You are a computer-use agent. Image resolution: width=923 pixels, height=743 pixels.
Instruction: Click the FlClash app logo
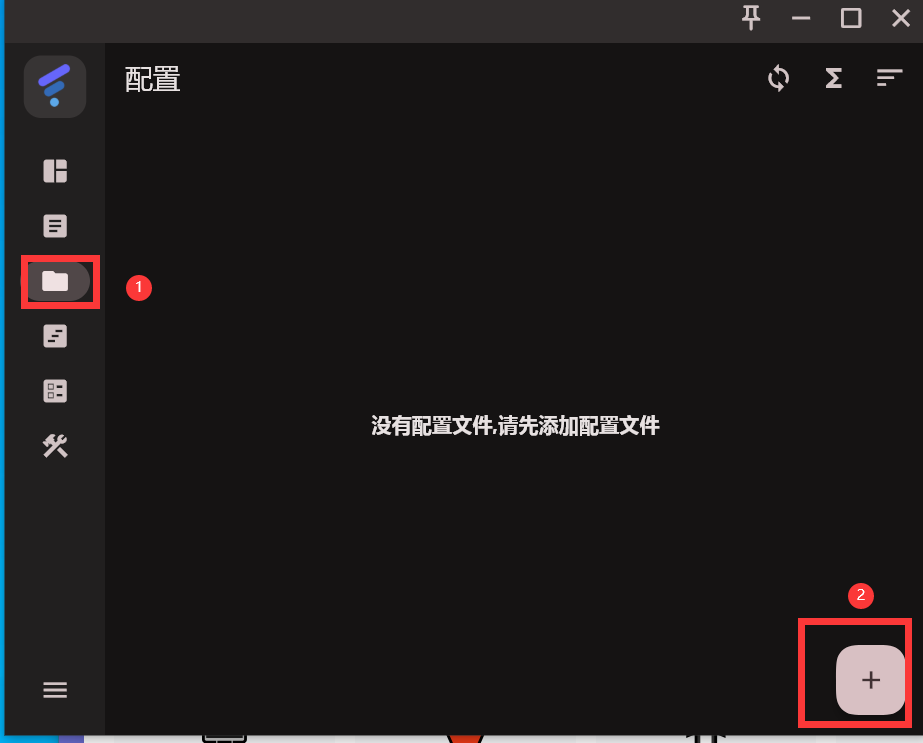click(x=55, y=86)
